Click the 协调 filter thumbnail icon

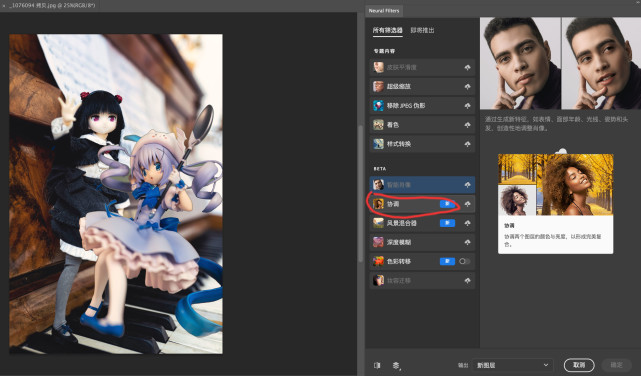click(x=378, y=204)
